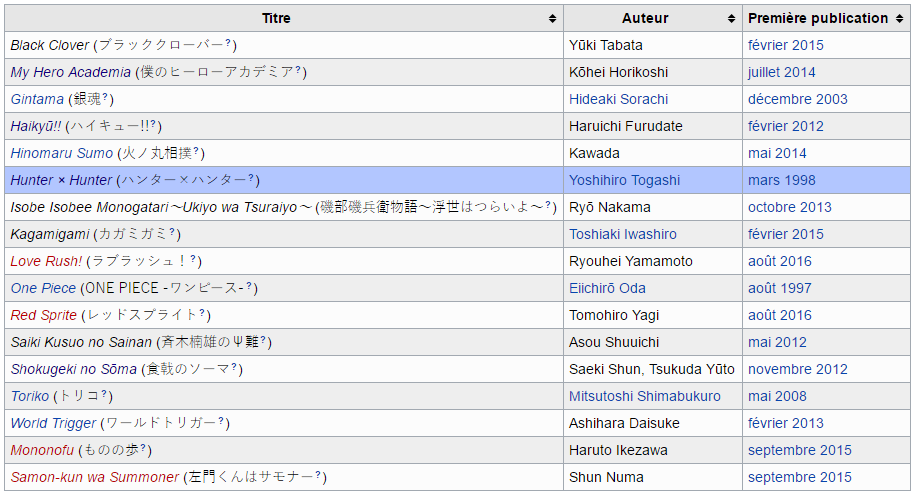The height and width of the screenshot is (494, 915).
Task: Click the mars 1998 publication date
Action: (x=781, y=180)
